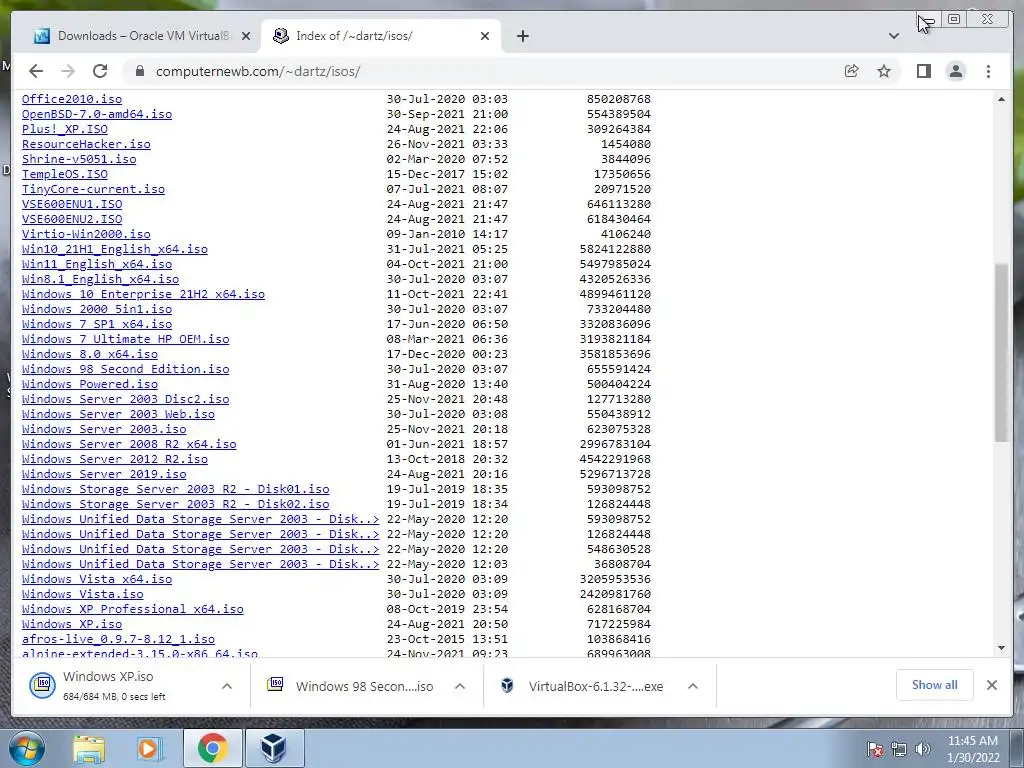Image resolution: width=1024 pixels, height=768 pixels.
Task: Select the Index of /~dartz/isos/ tab
Action: pos(381,36)
